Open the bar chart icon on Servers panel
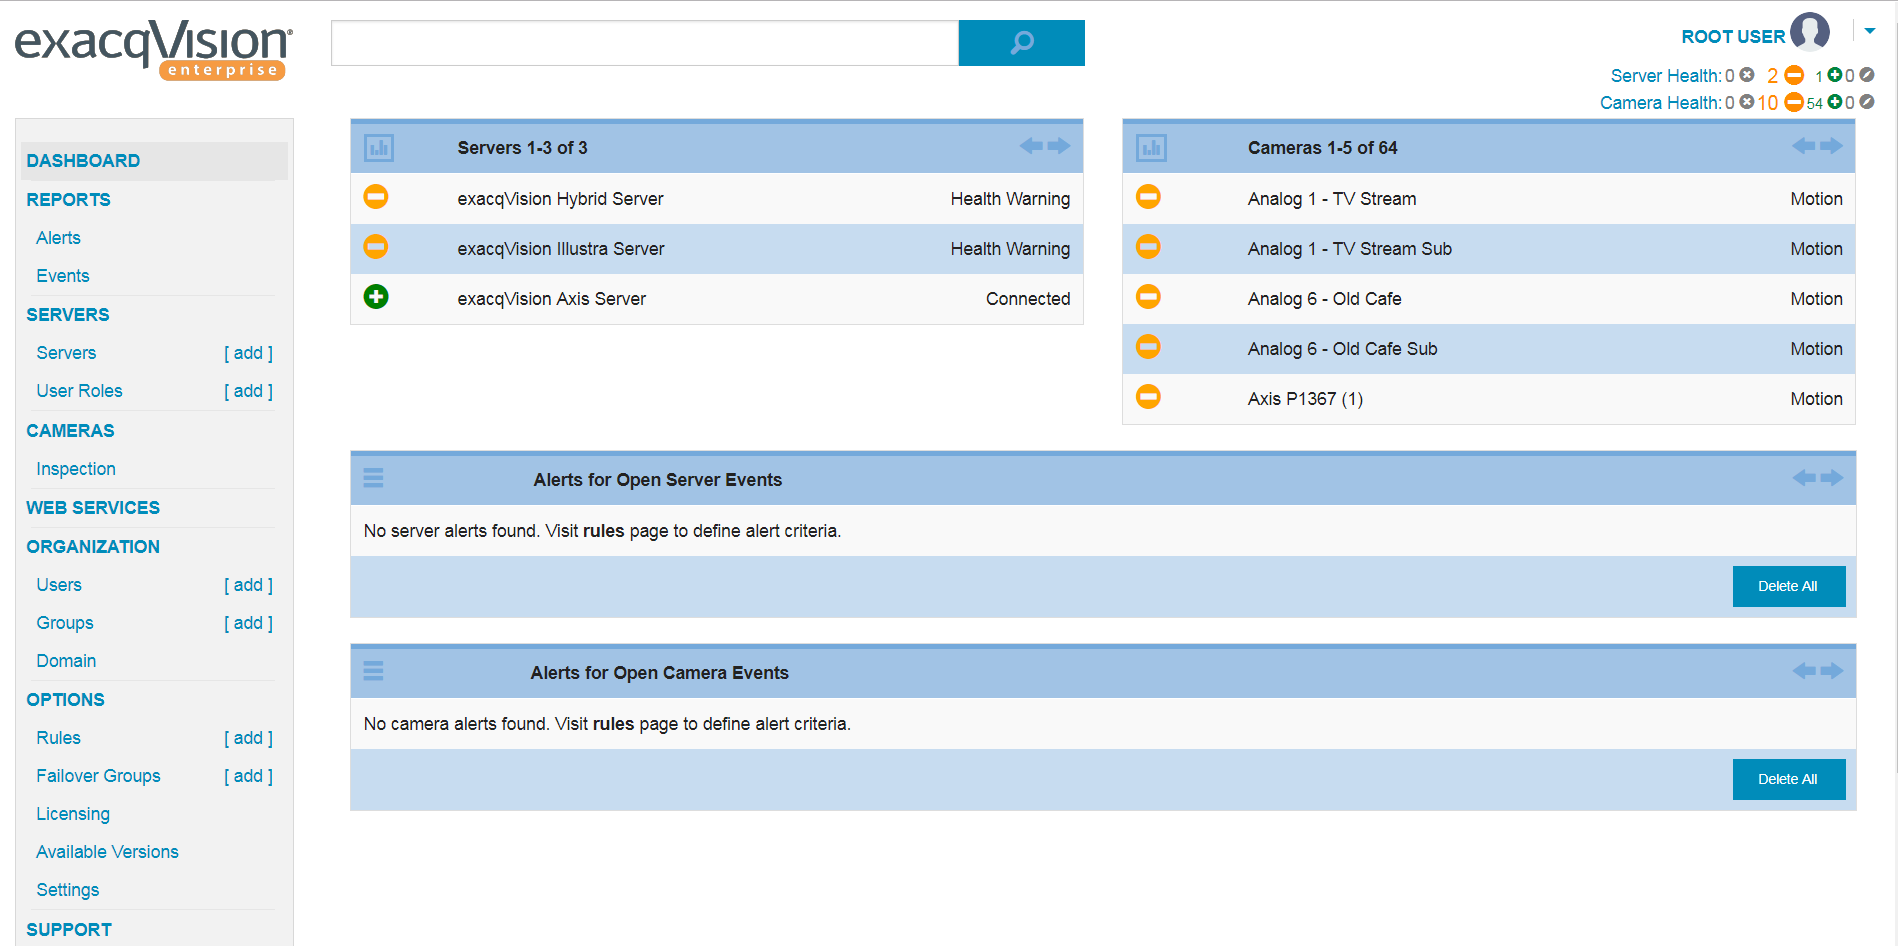 tap(378, 146)
